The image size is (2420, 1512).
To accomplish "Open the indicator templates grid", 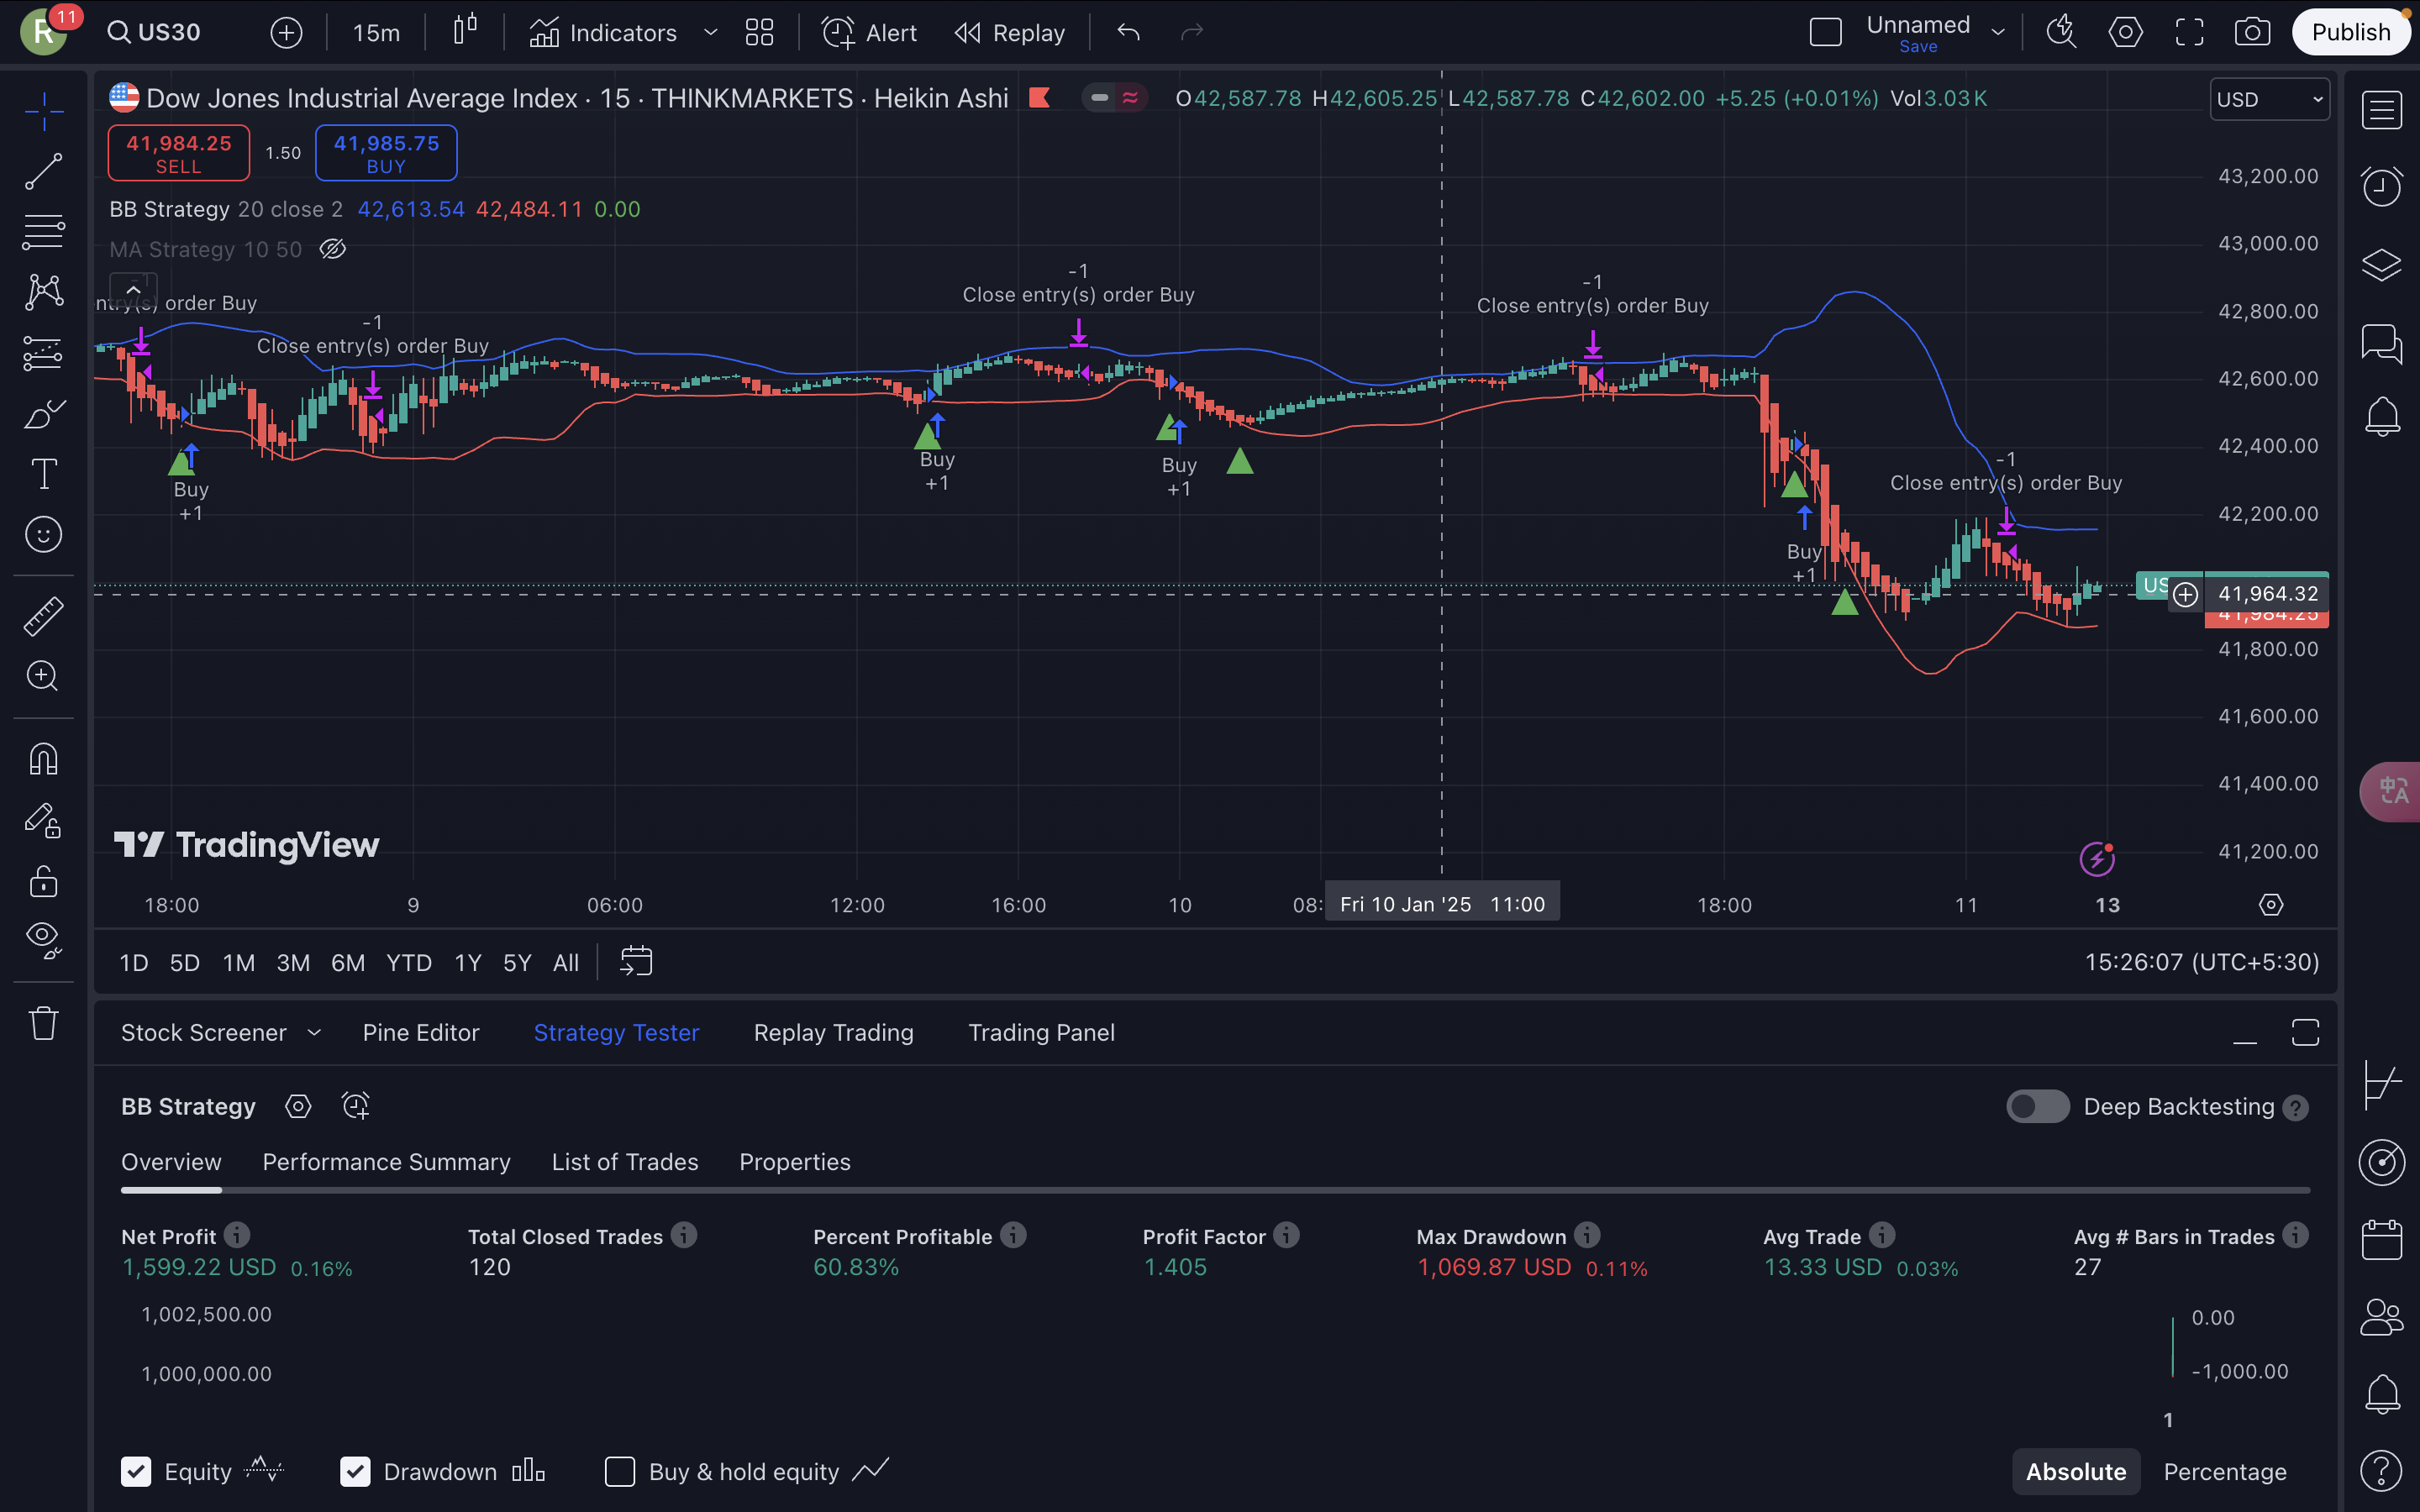I will (x=760, y=32).
